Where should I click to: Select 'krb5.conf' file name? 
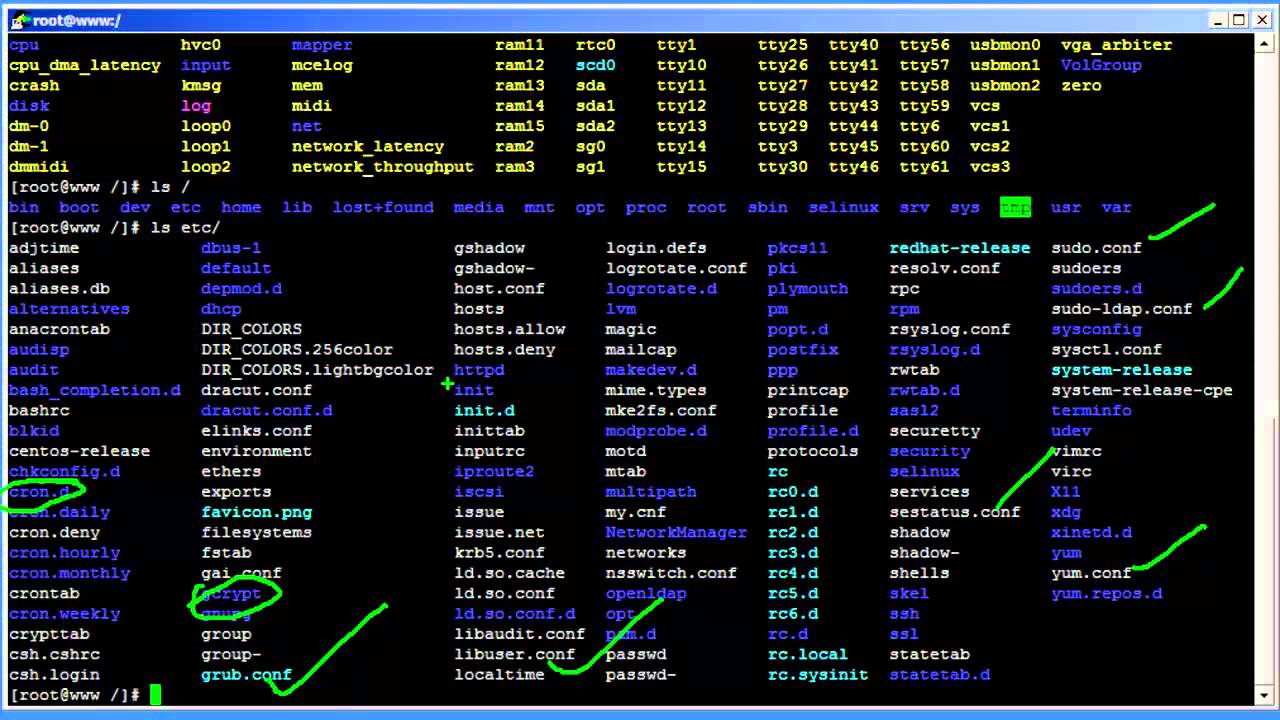pyautogui.click(x=499, y=553)
